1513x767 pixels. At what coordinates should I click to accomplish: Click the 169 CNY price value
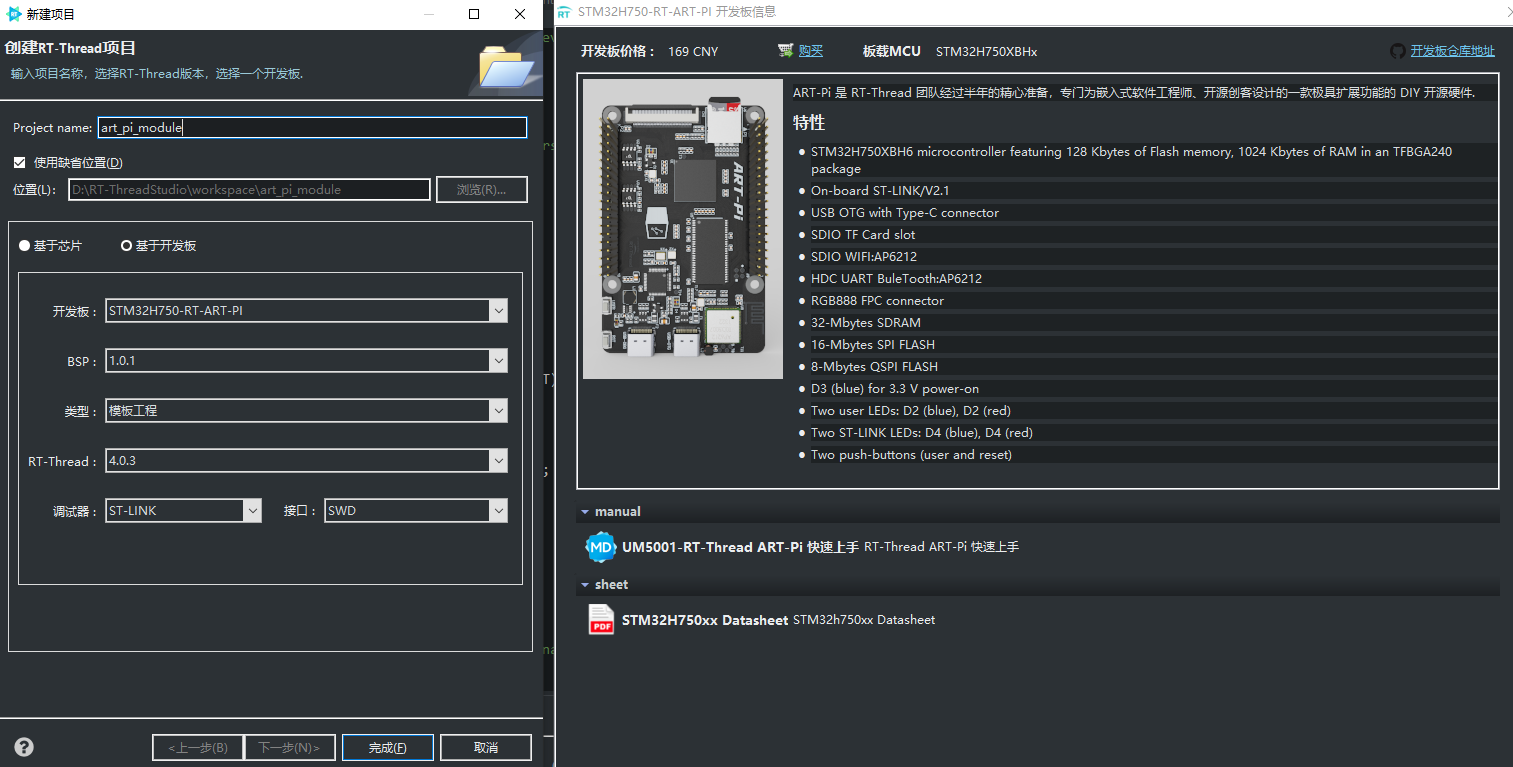click(693, 51)
